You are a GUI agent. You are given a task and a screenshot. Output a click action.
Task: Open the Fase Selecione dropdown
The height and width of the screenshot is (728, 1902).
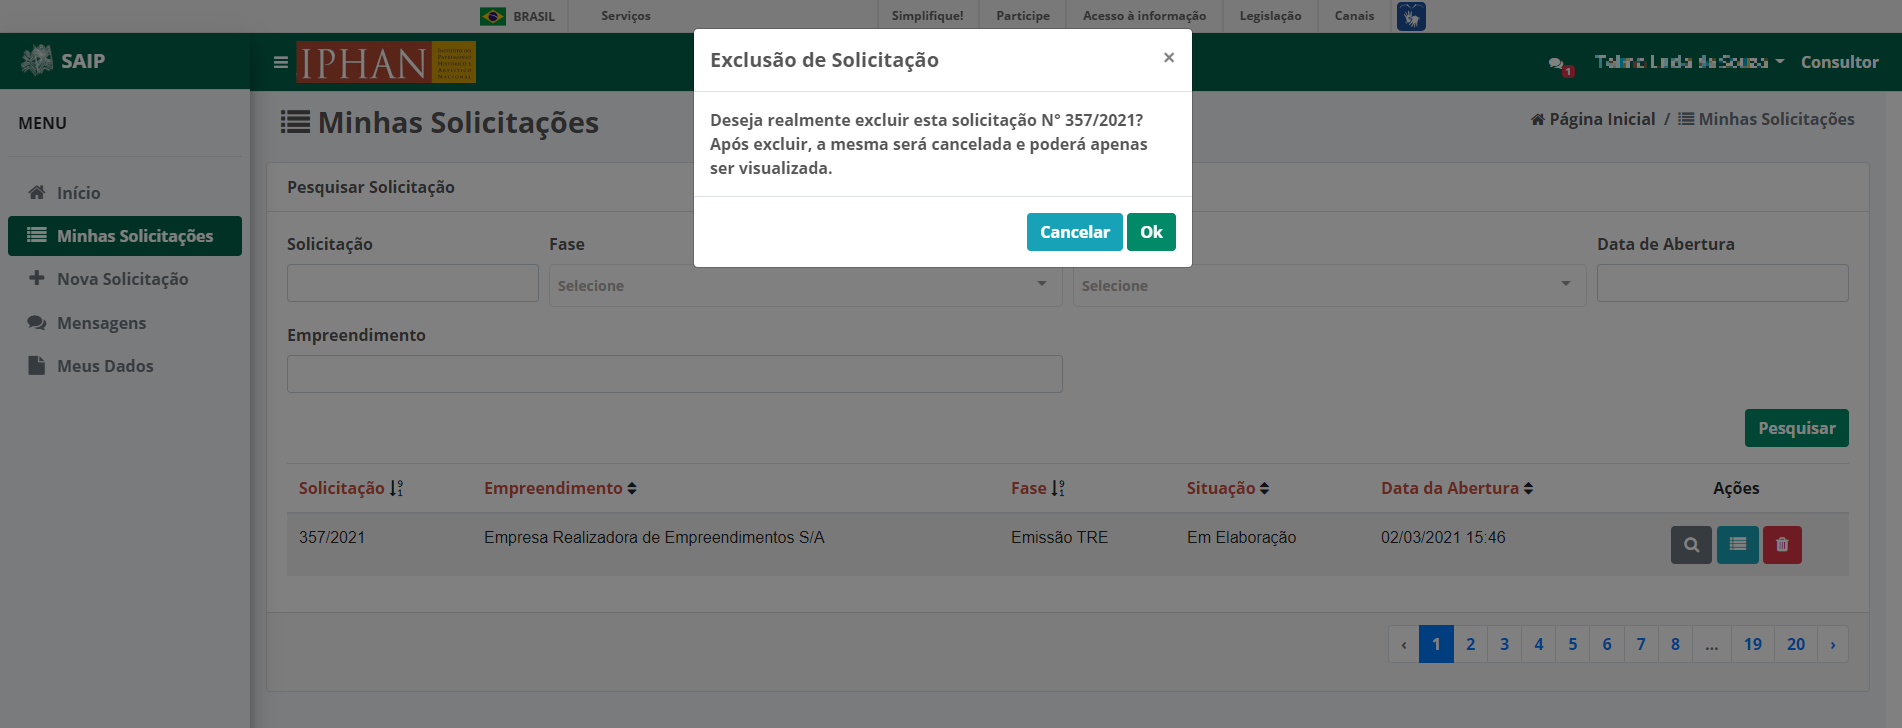[x=806, y=286]
